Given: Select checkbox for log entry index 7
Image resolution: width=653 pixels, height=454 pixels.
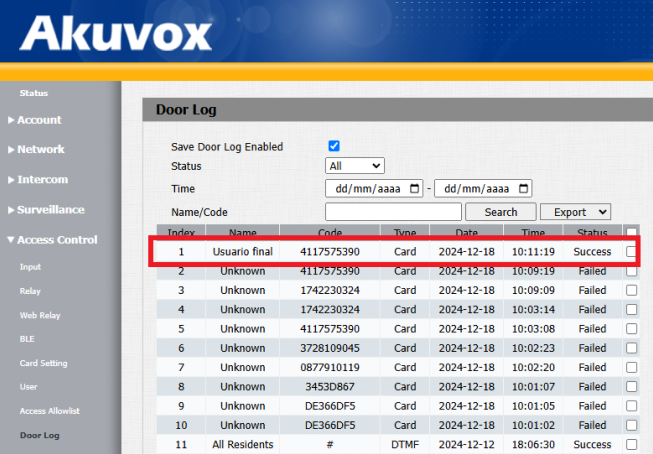Looking at the screenshot, I should tap(631, 367).
